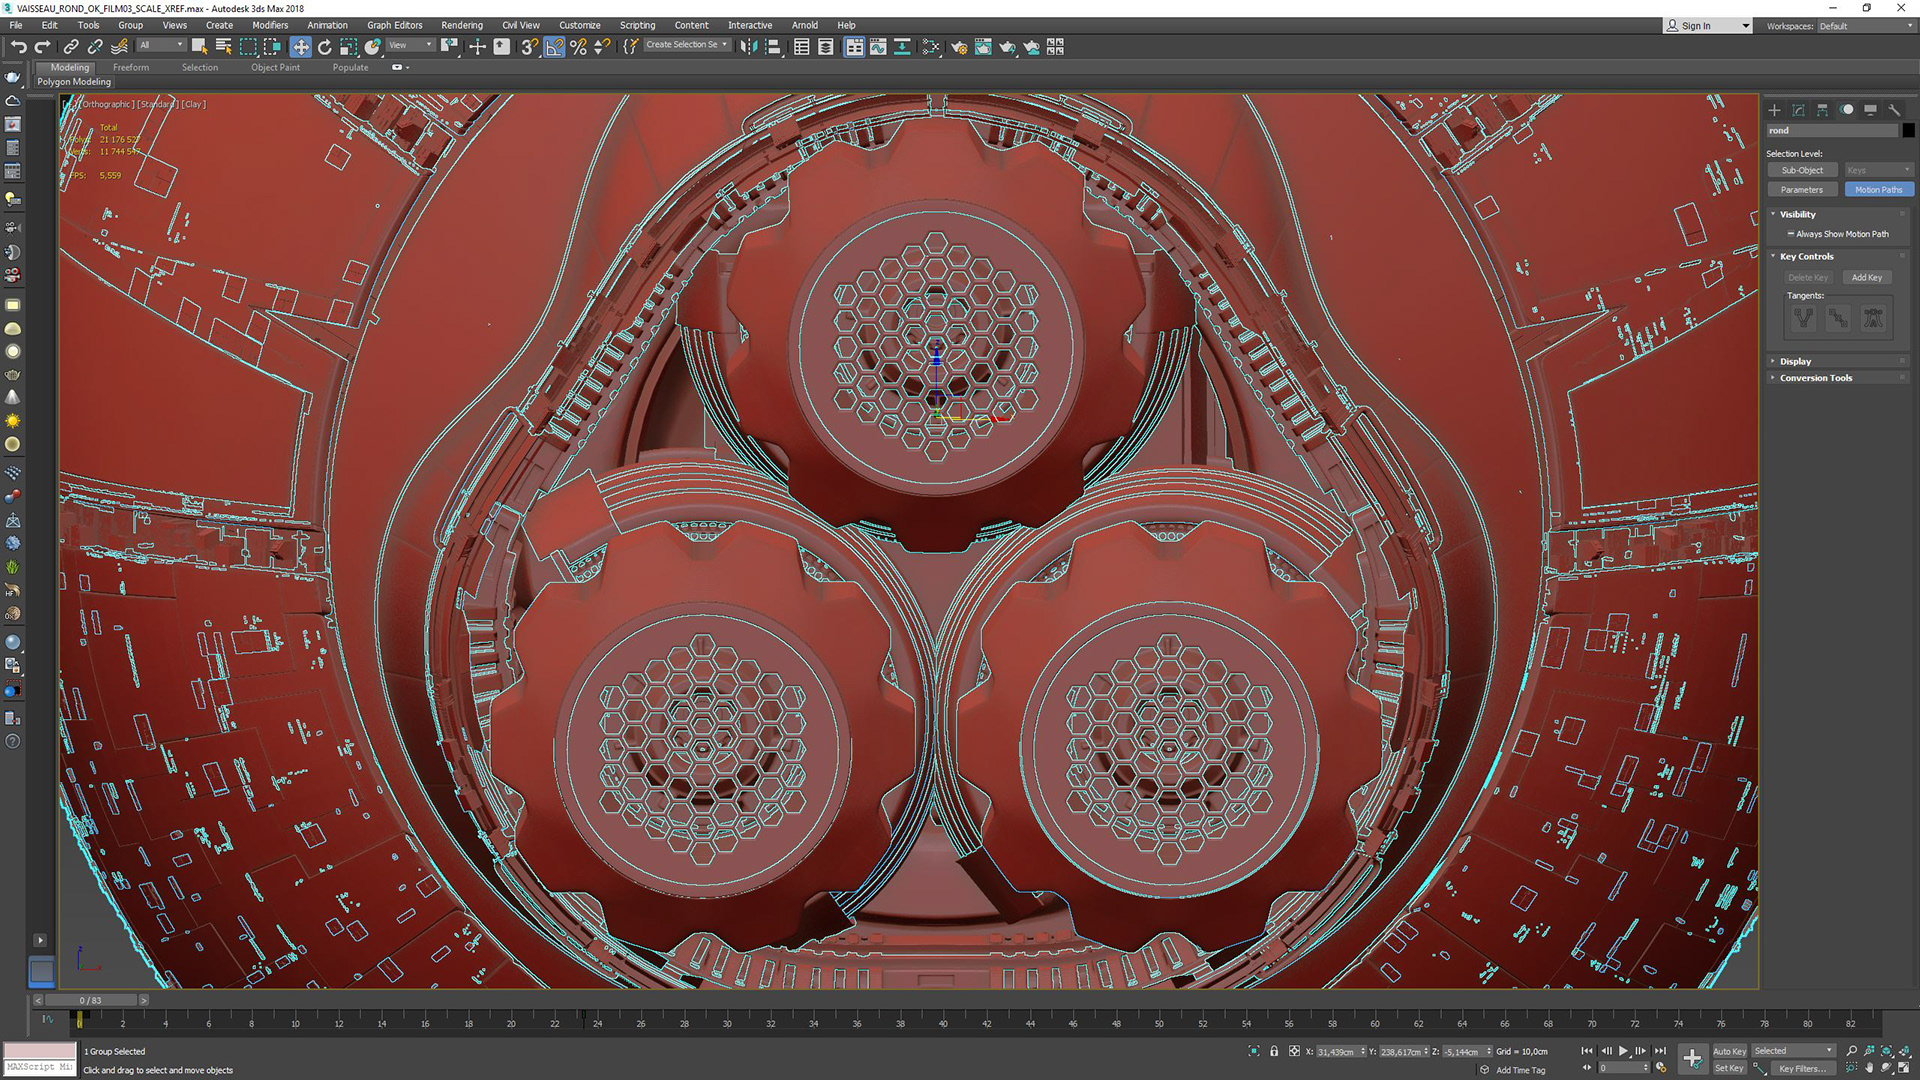Viewport: 1920px width, 1080px height.
Task: Switch to the Object Paint ribbon tab
Action: tap(275, 67)
